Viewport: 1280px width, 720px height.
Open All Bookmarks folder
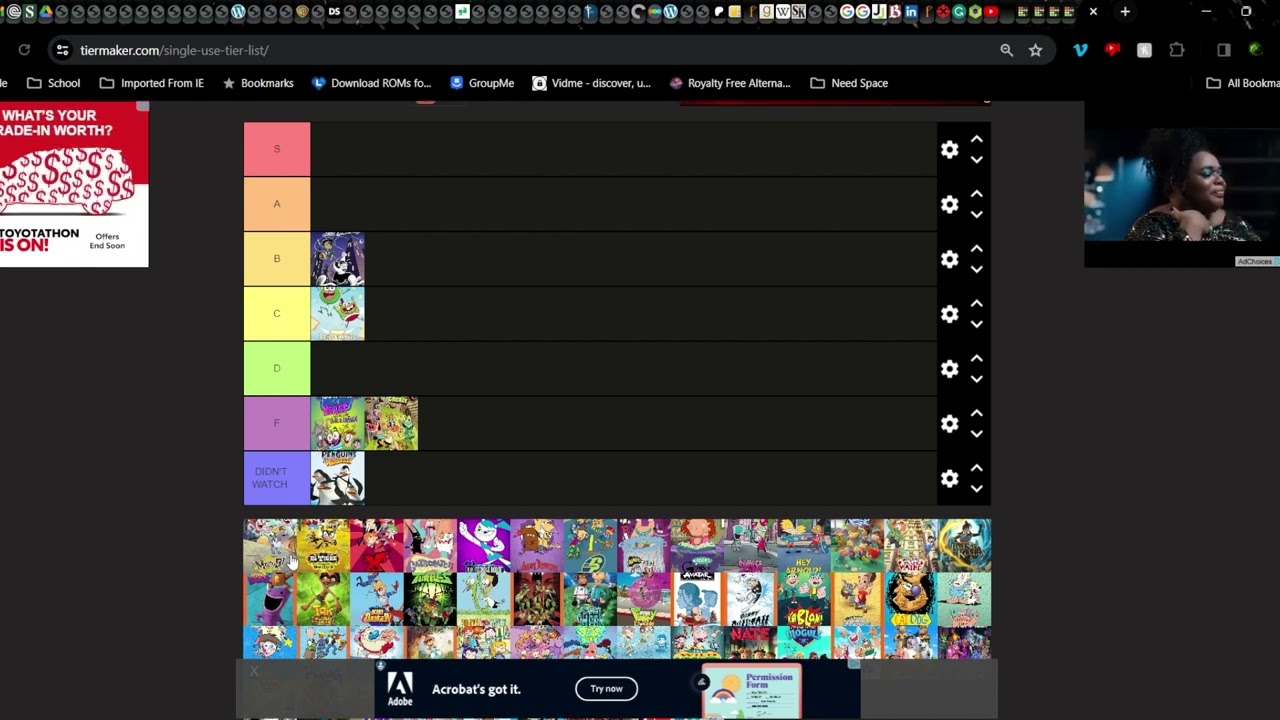(1243, 83)
